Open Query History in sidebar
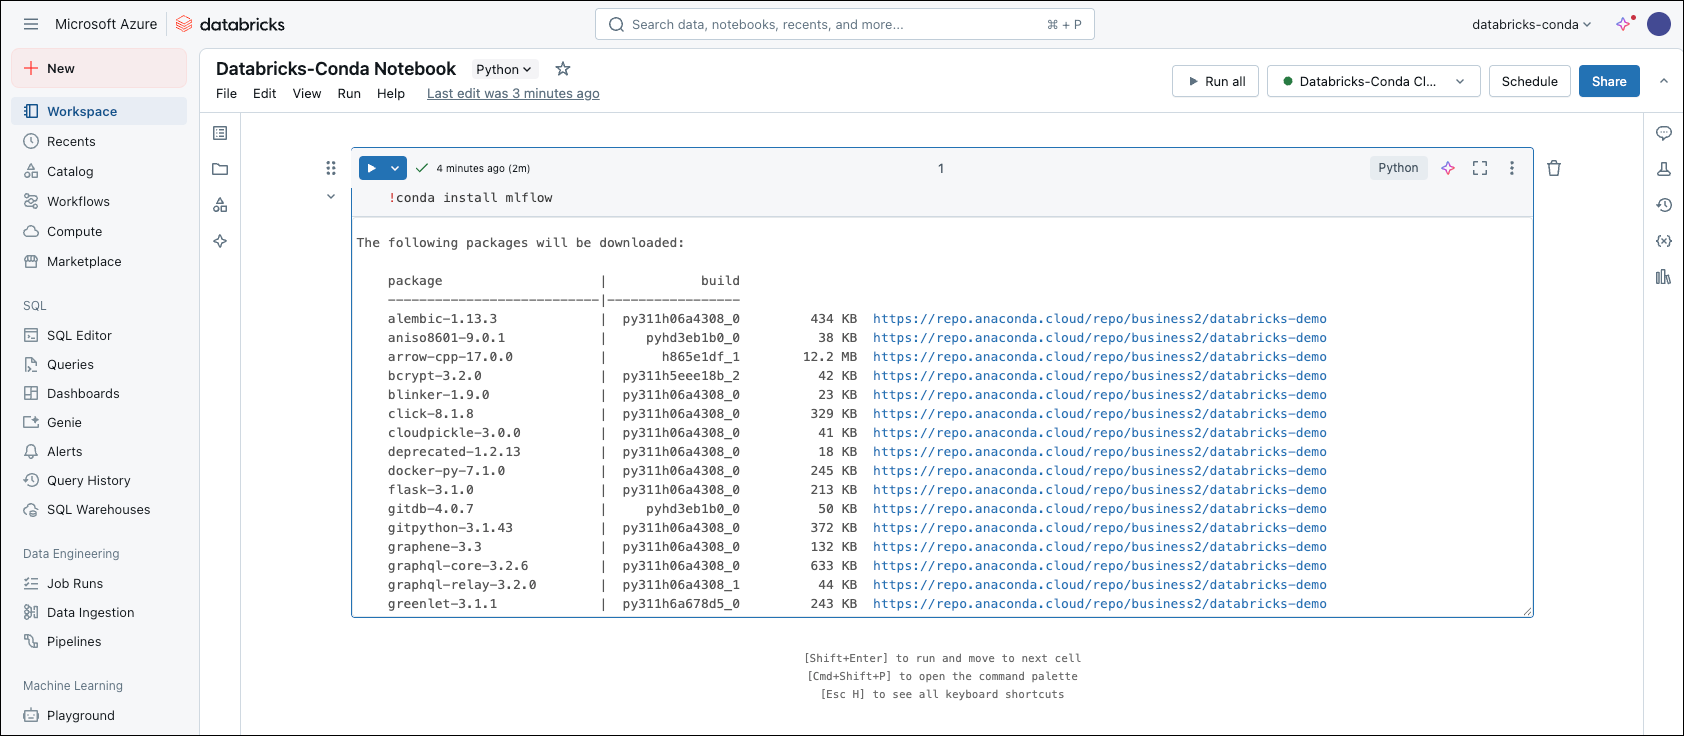The height and width of the screenshot is (736, 1684). (x=99, y=480)
